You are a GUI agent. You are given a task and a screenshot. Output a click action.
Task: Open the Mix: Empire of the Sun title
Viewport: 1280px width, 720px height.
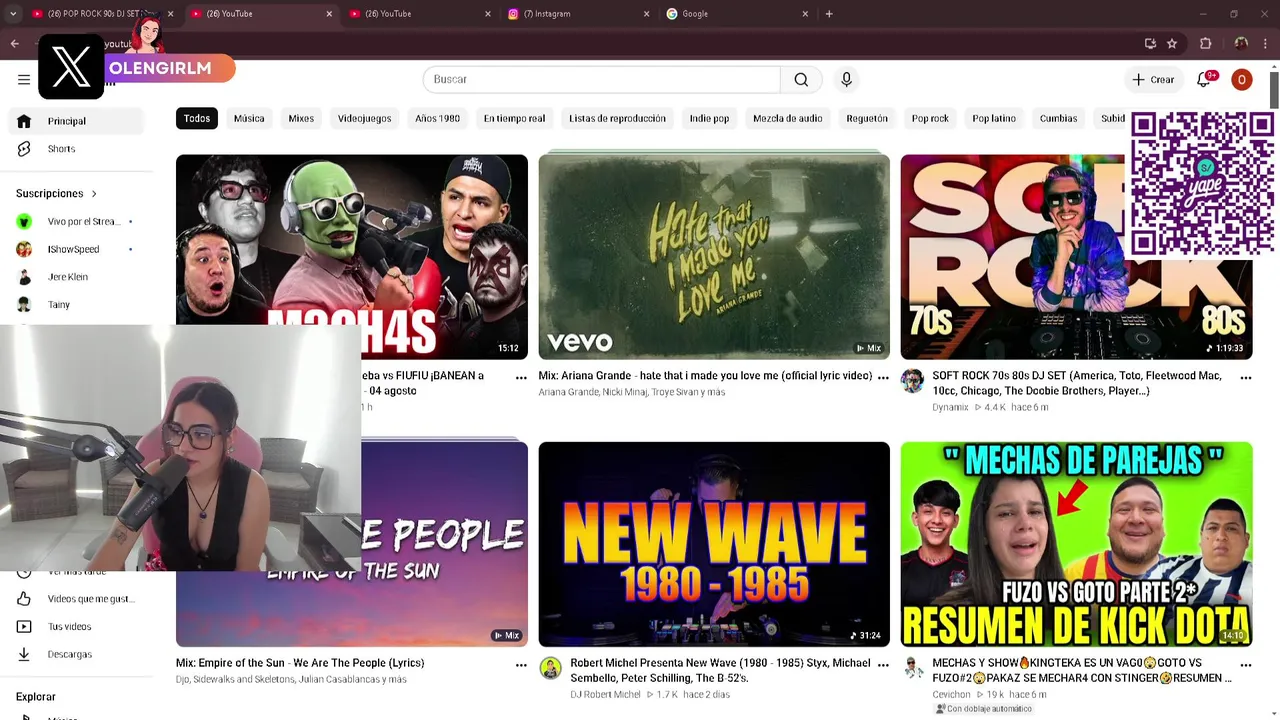[x=300, y=663]
